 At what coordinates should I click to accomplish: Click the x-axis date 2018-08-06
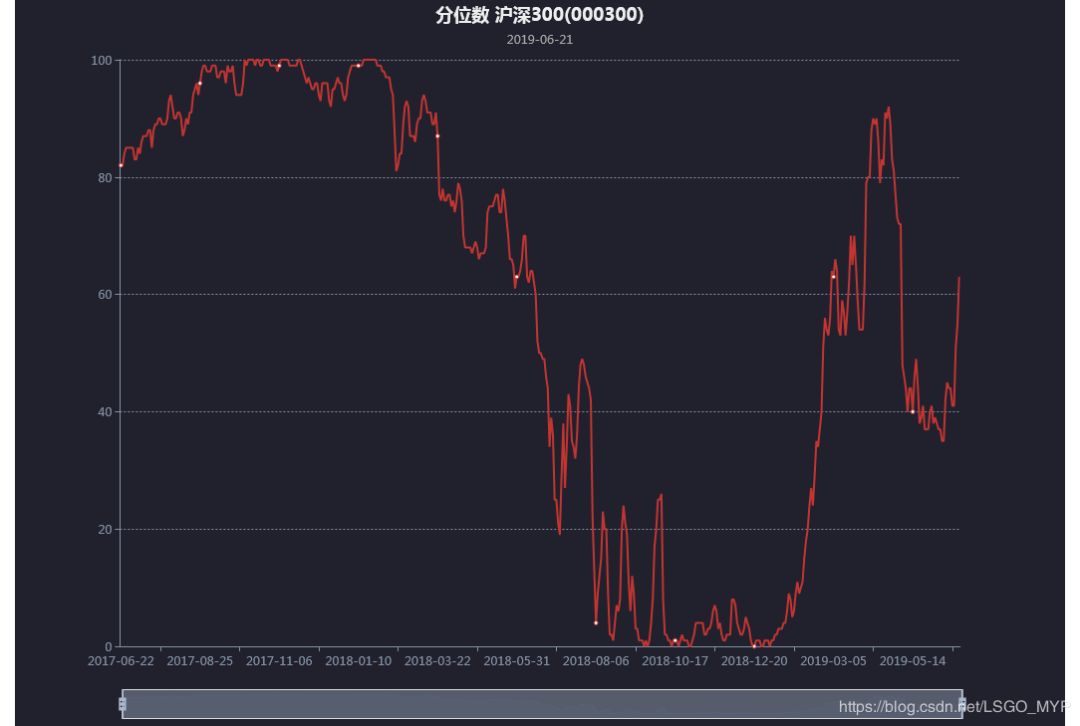pyautogui.click(x=596, y=661)
